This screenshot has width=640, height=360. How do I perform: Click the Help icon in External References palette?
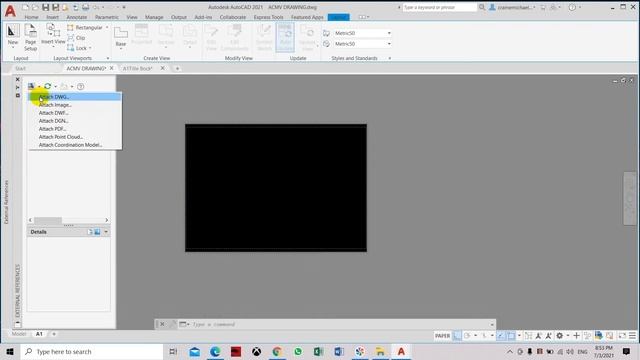point(80,87)
